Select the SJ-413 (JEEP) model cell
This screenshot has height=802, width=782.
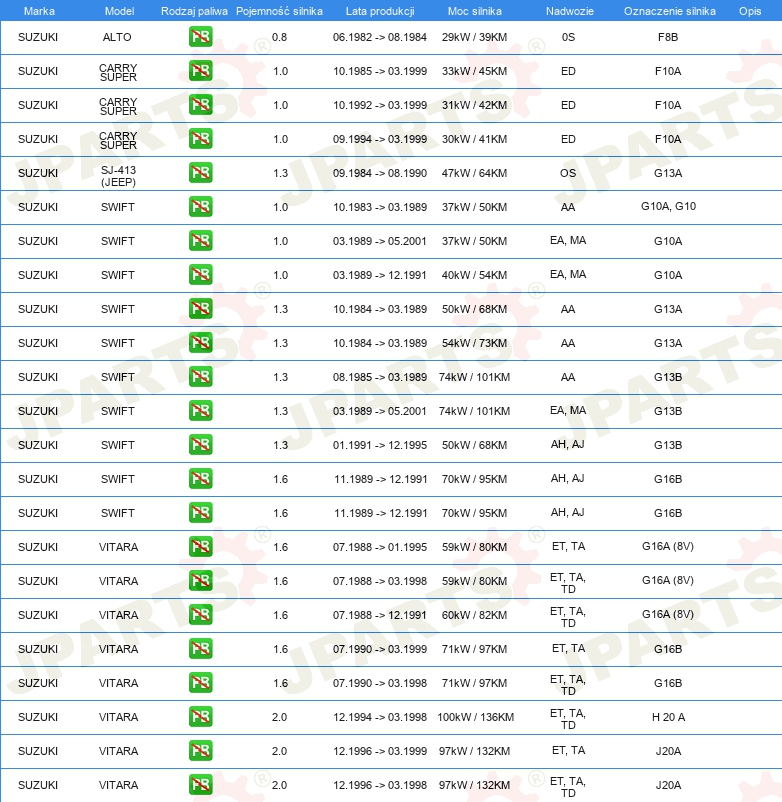118,176
